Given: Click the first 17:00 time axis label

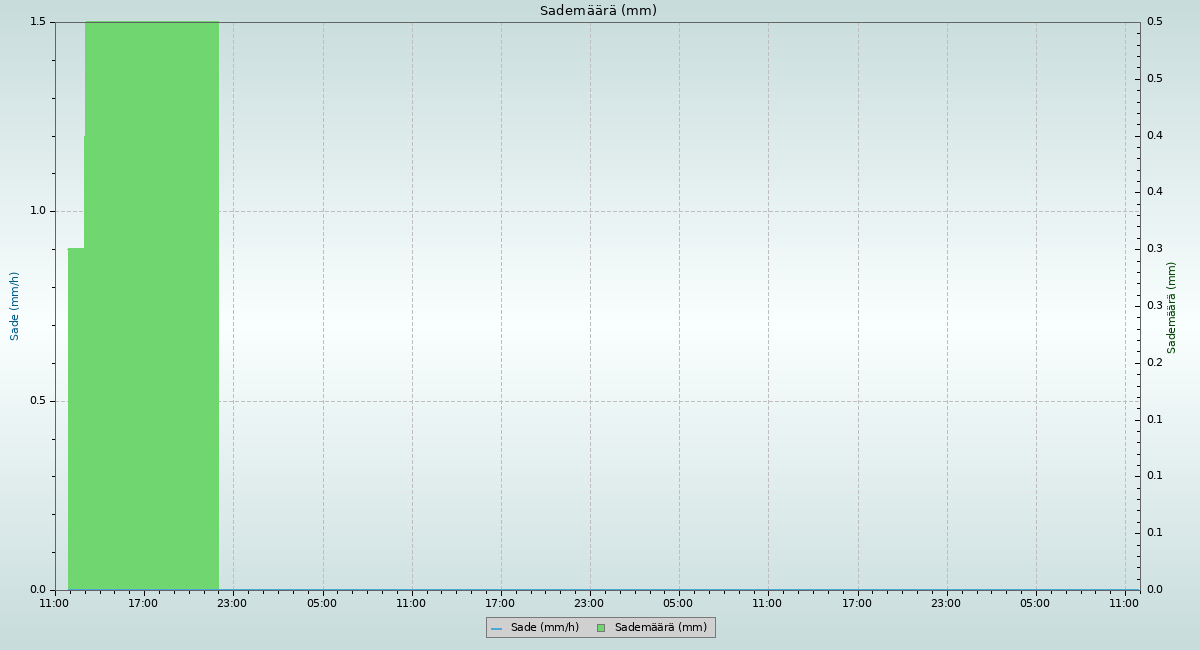Looking at the screenshot, I should 143,603.
